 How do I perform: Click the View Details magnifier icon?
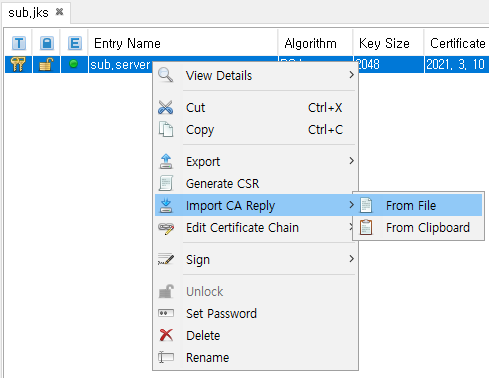(x=165, y=75)
